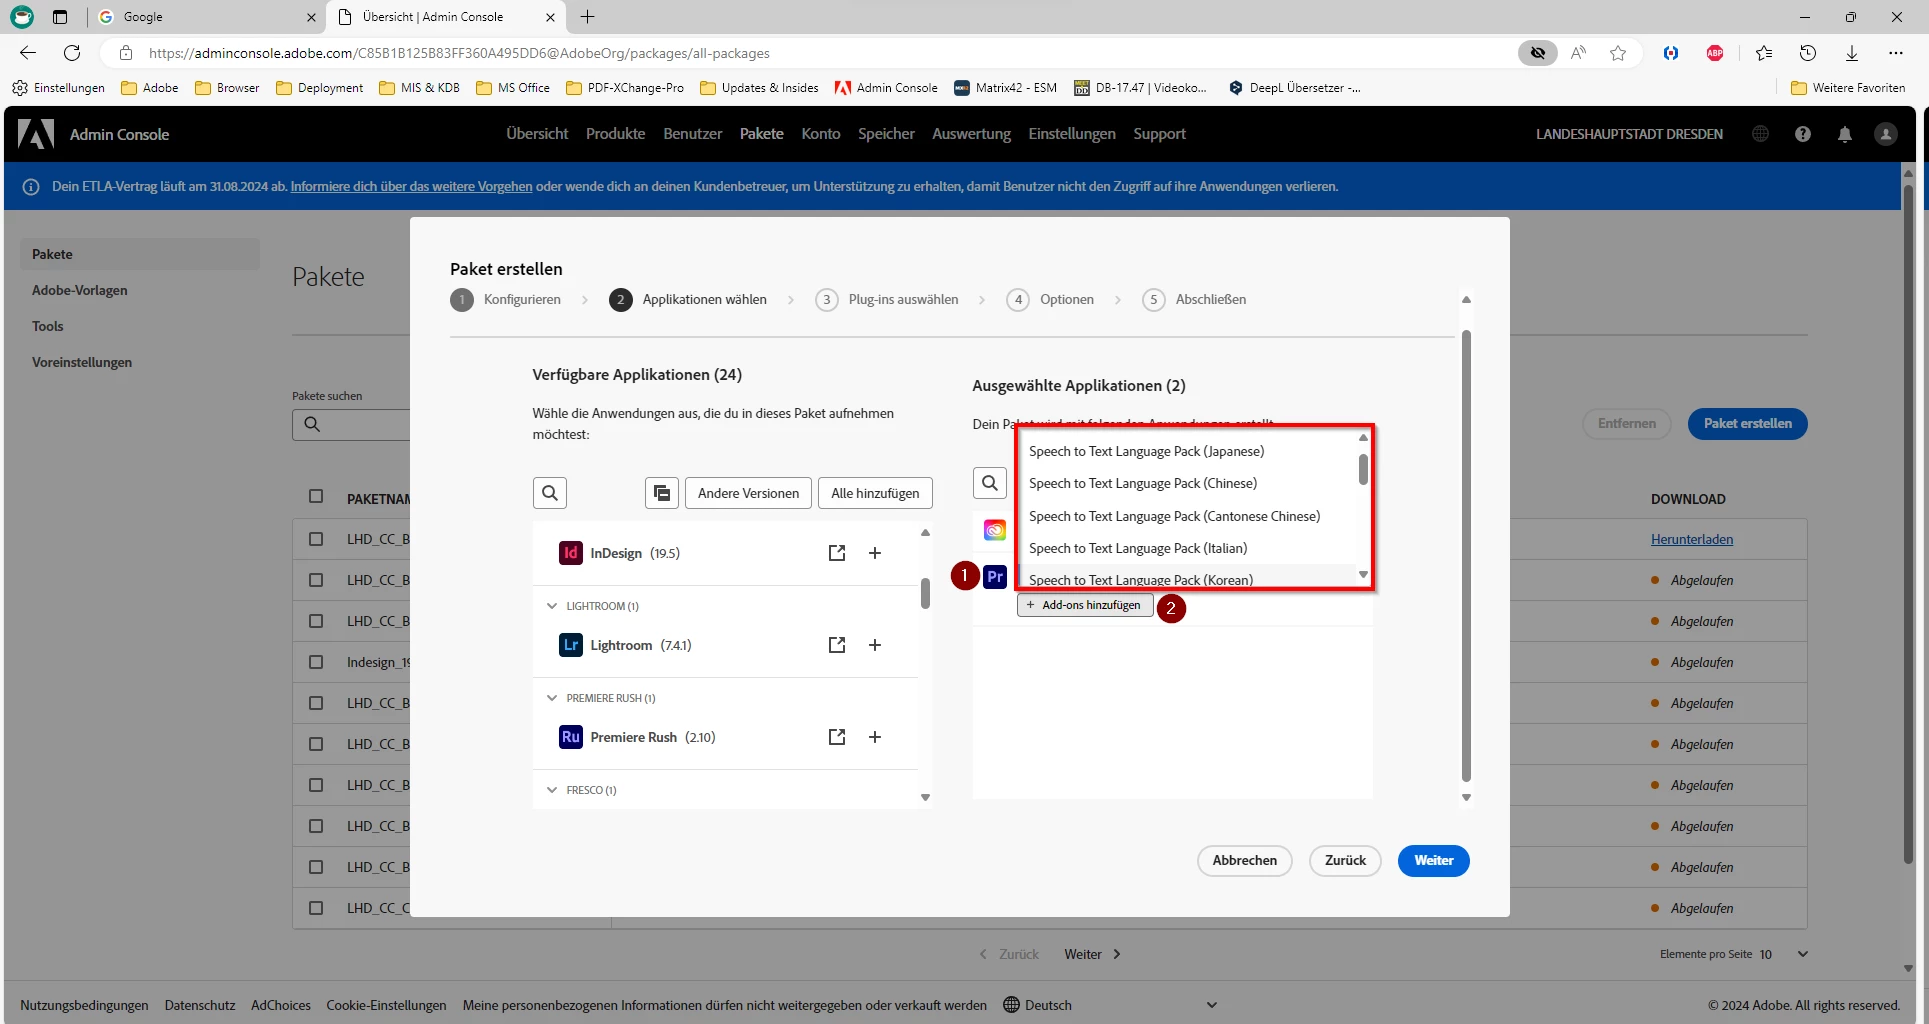Image resolution: width=1929 pixels, height=1024 pixels.
Task: Select Speech to Text Language Pack (Italian)
Action: [x=1137, y=548]
